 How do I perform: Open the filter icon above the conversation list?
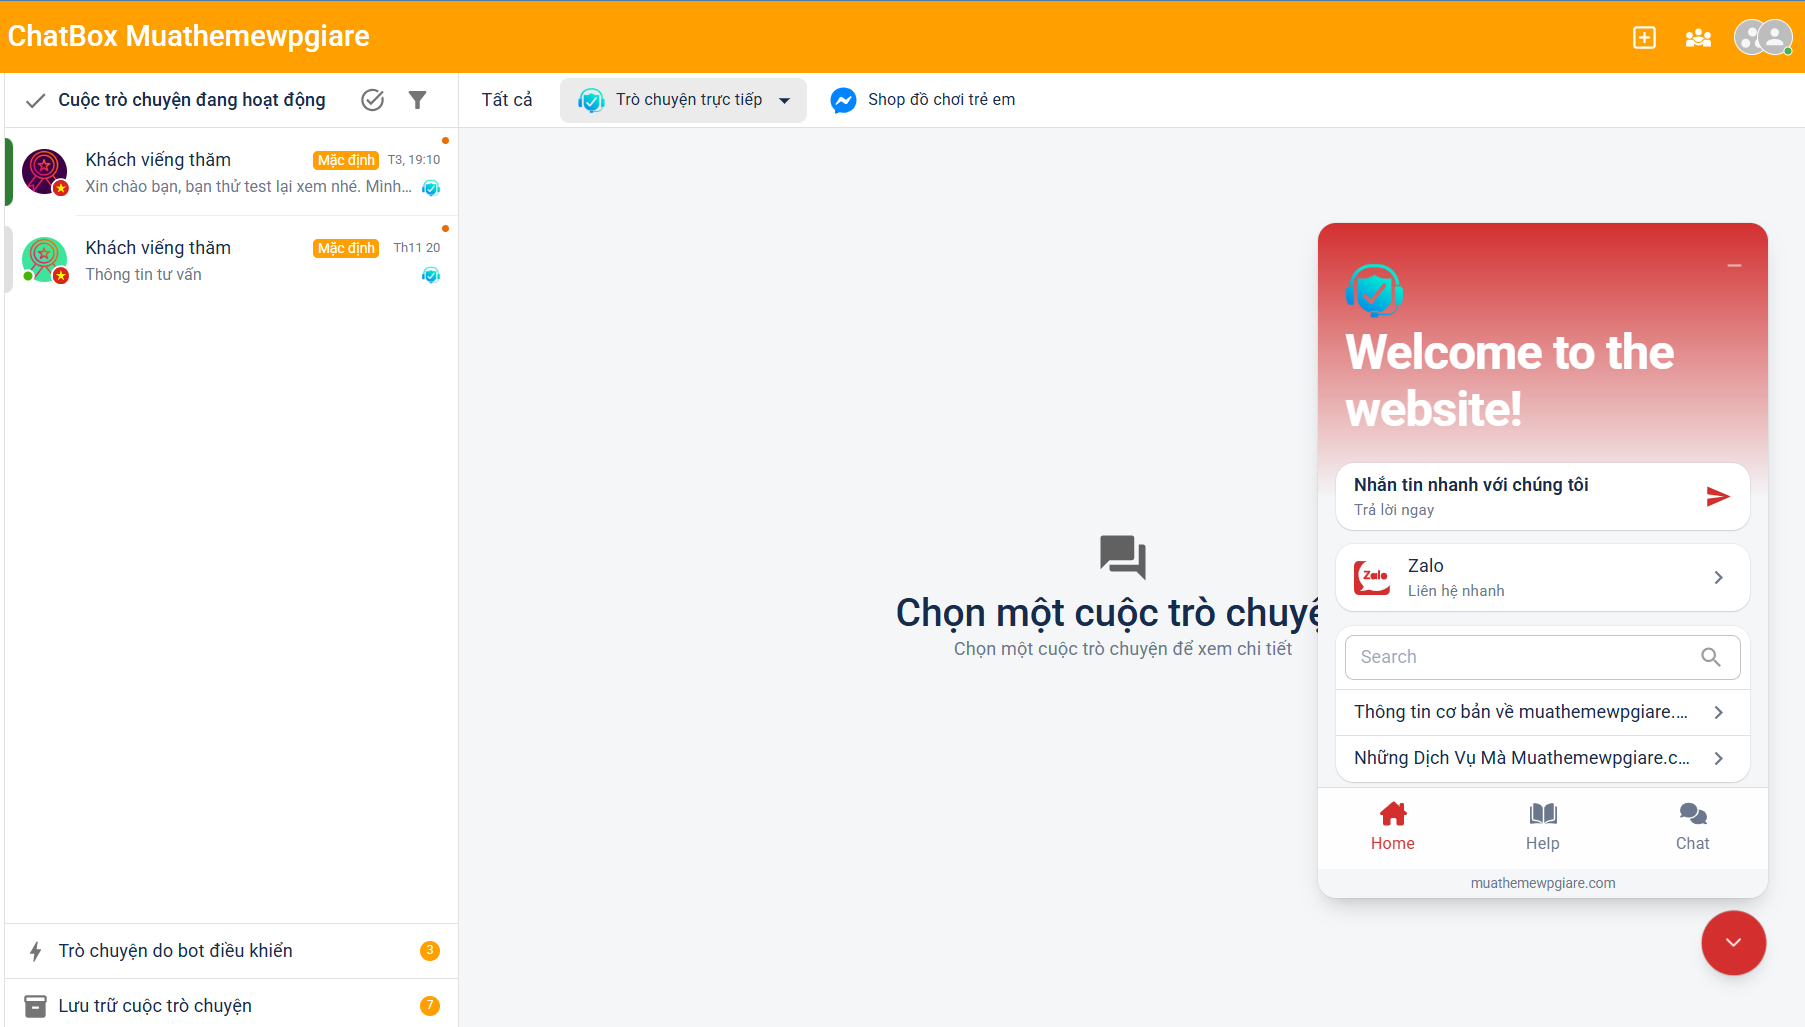(418, 99)
